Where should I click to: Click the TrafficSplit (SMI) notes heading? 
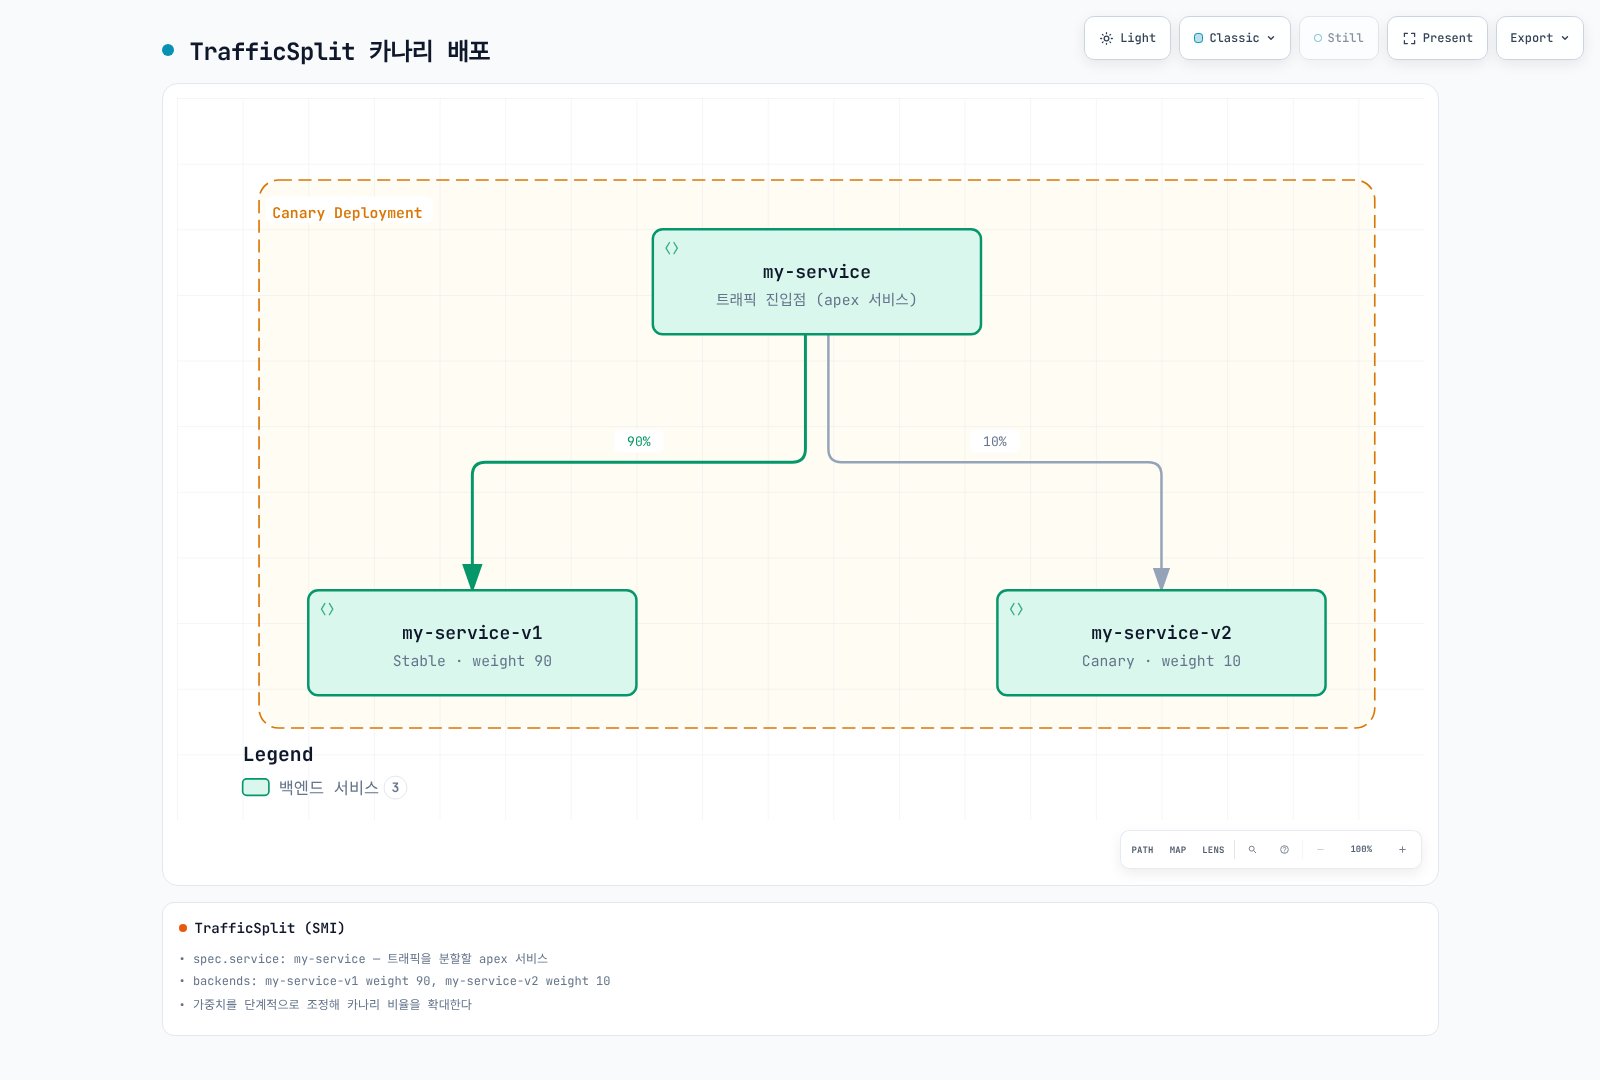(x=270, y=928)
